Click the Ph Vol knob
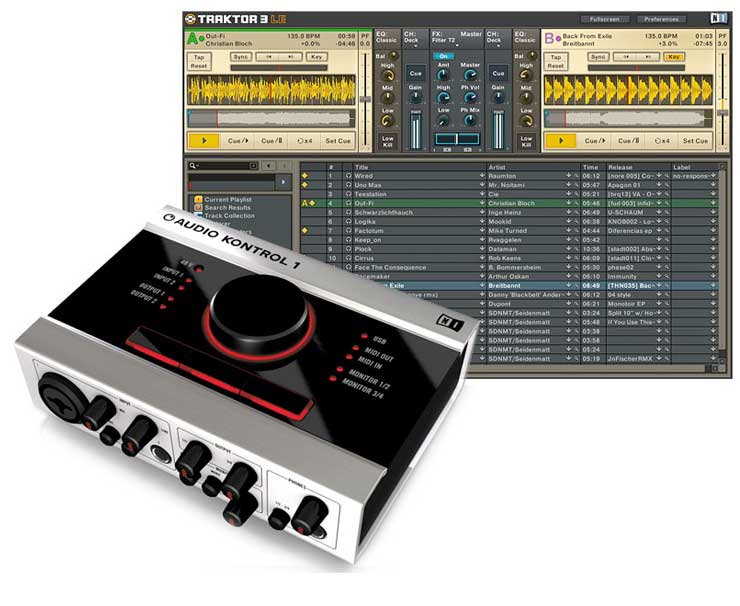 coord(470,97)
